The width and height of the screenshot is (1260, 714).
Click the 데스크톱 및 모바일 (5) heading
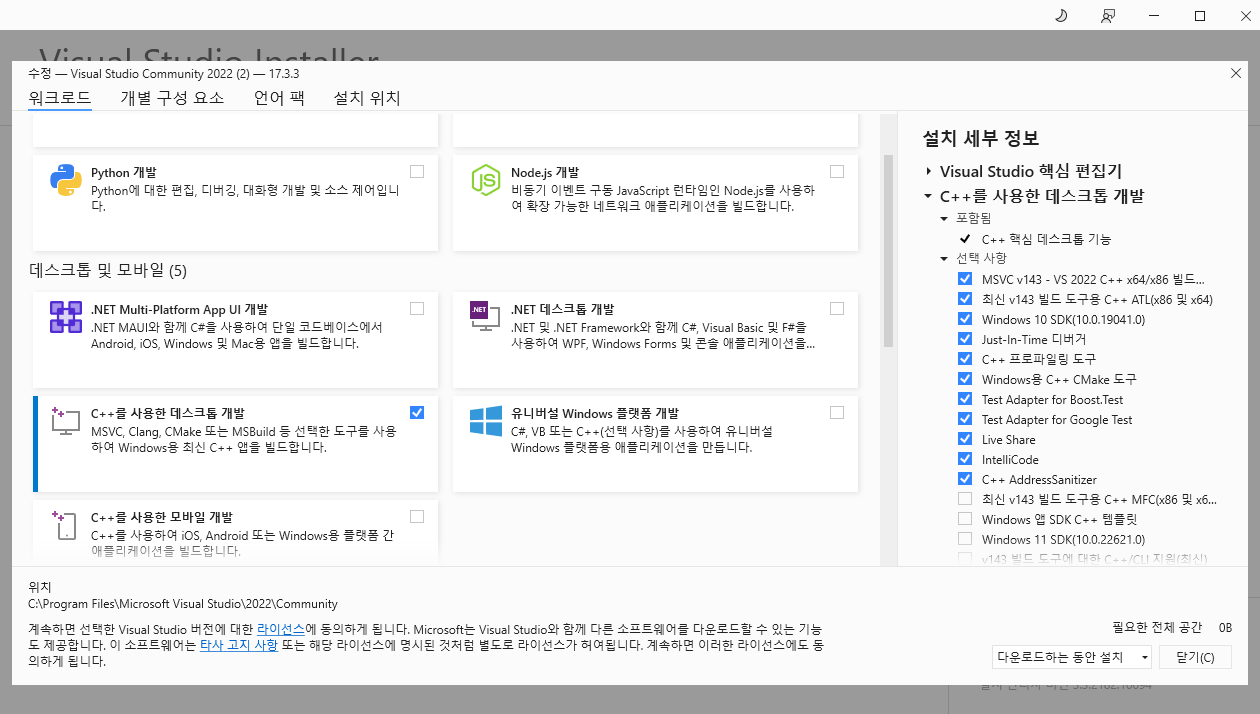pyautogui.click(x=108, y=271)
